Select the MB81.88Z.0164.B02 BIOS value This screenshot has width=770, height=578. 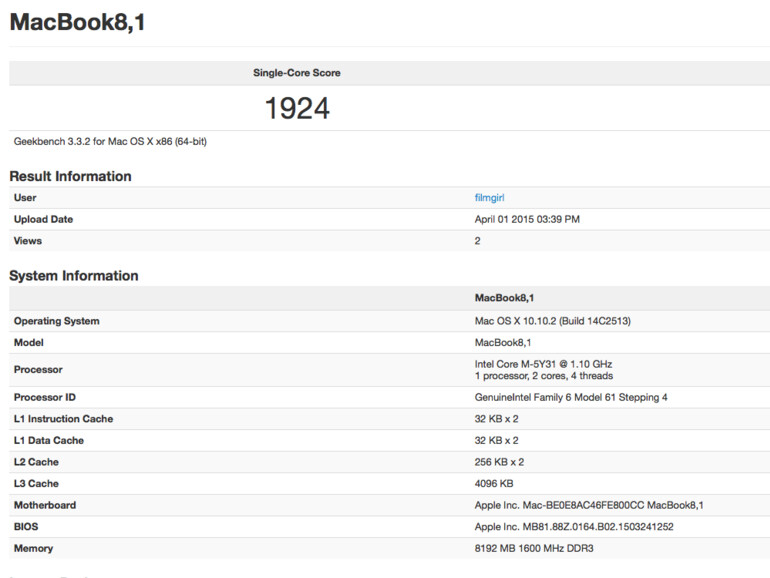pos(574,527)
